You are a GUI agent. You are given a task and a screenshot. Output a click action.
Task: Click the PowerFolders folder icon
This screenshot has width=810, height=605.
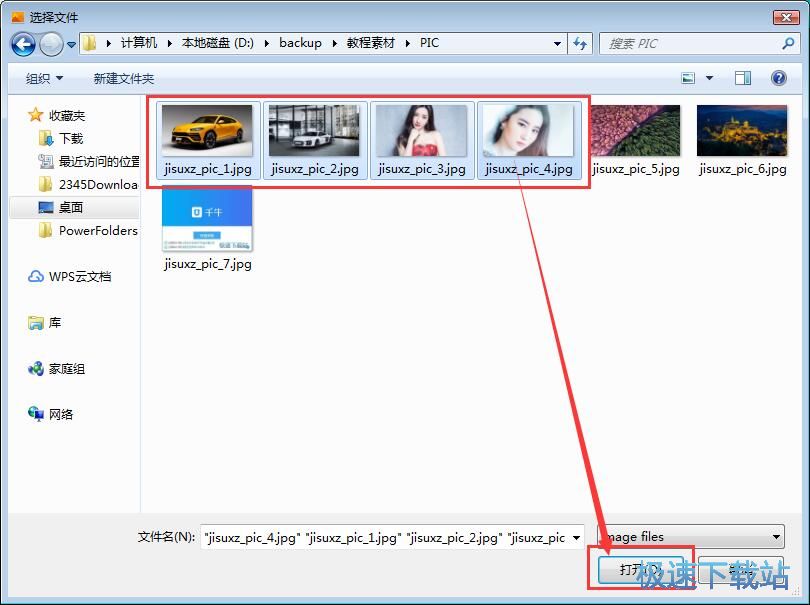point(45,230)
